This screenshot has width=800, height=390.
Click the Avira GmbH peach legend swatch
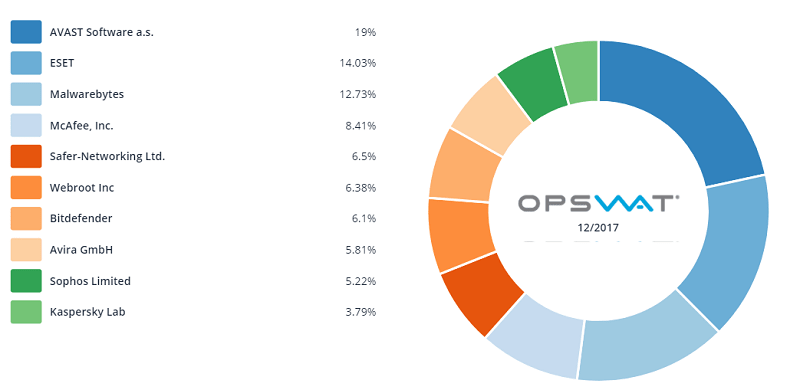click(26, 250)
